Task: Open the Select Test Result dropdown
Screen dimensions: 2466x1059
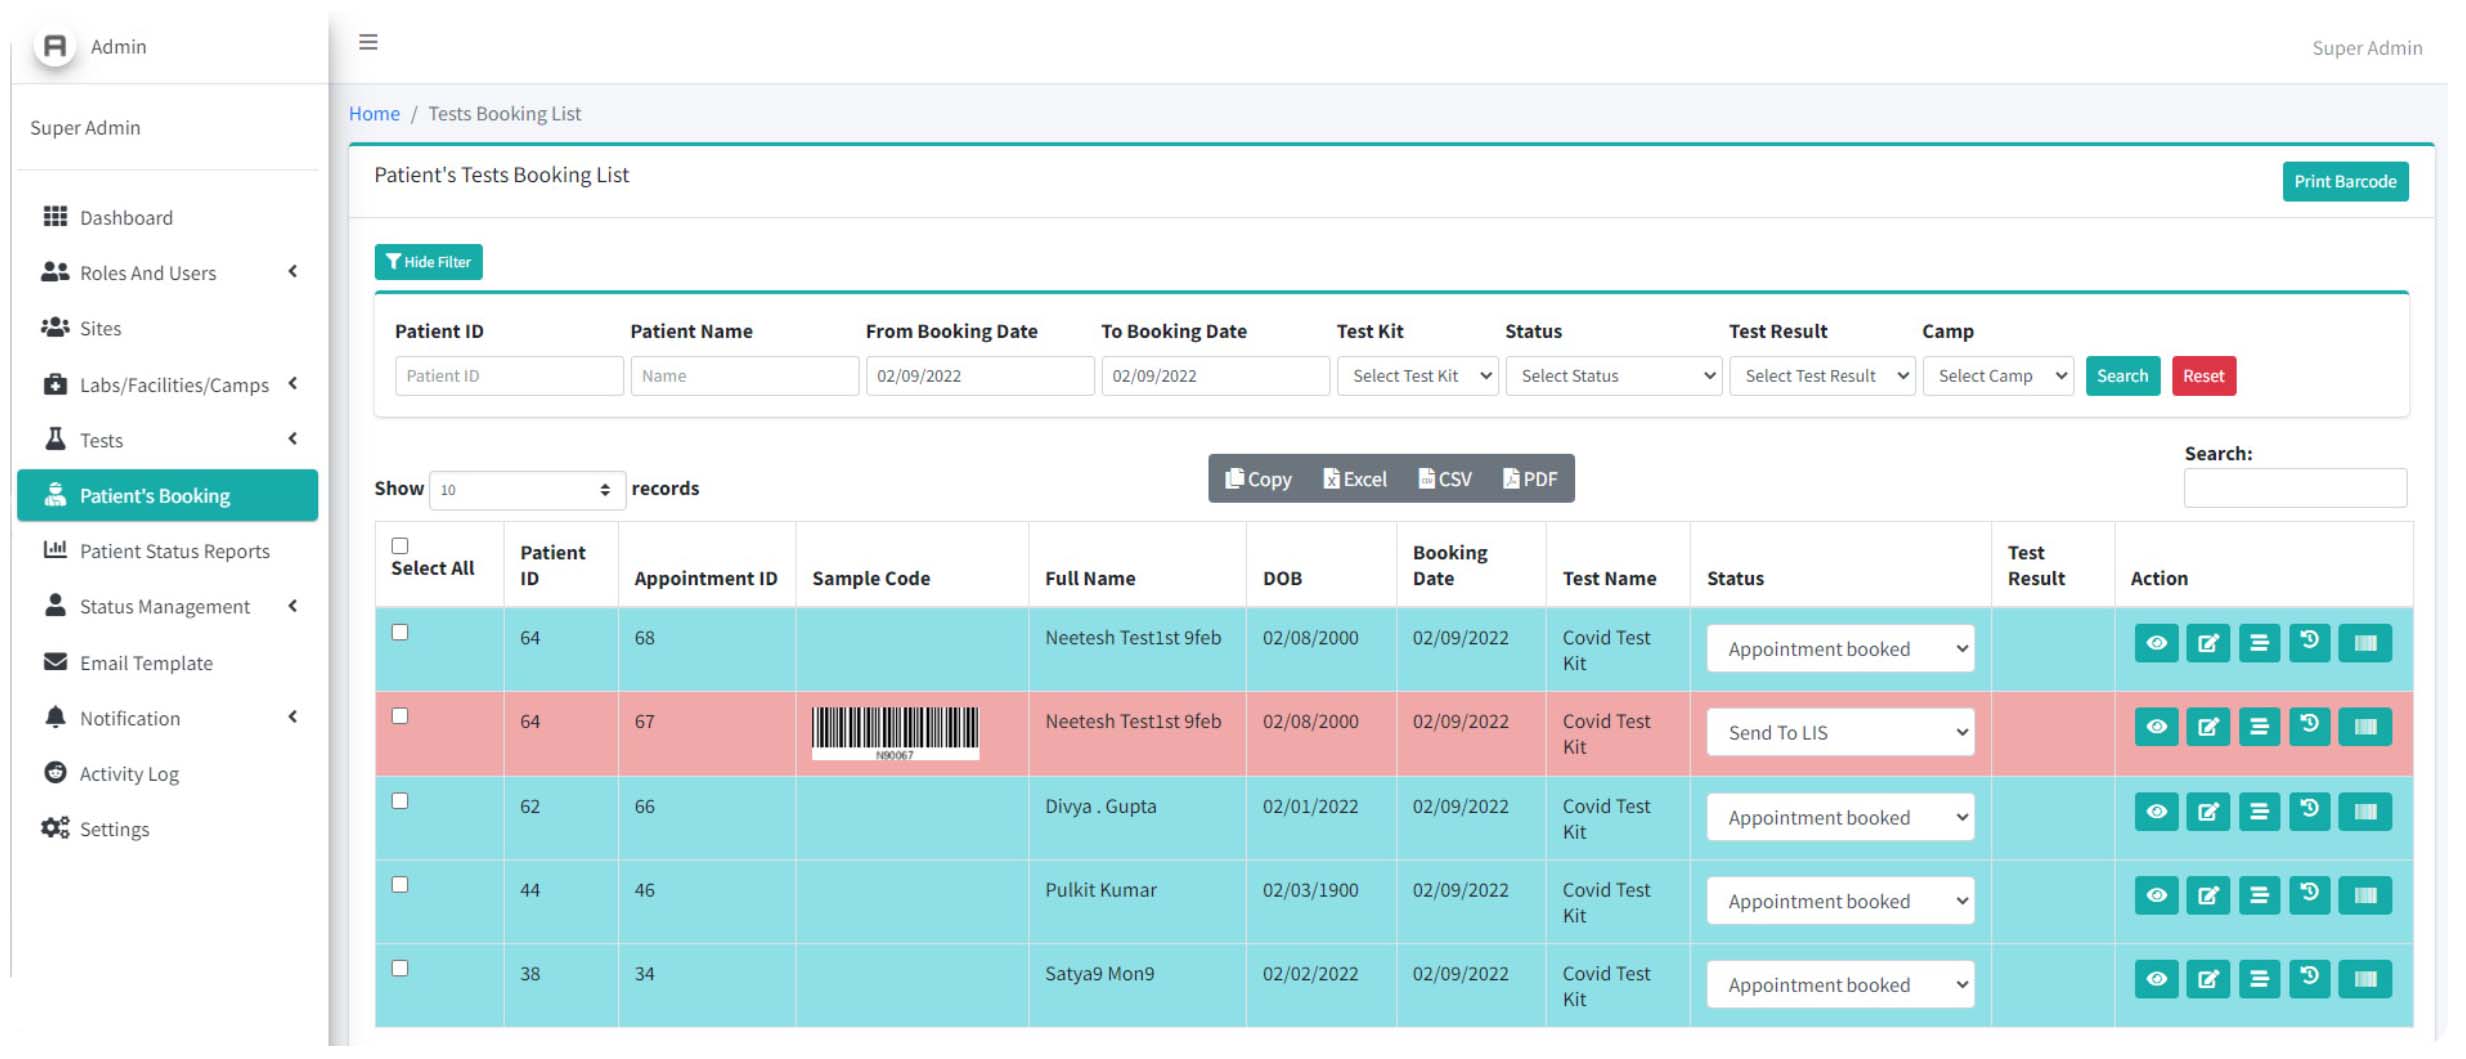Action: [1822, 376]
